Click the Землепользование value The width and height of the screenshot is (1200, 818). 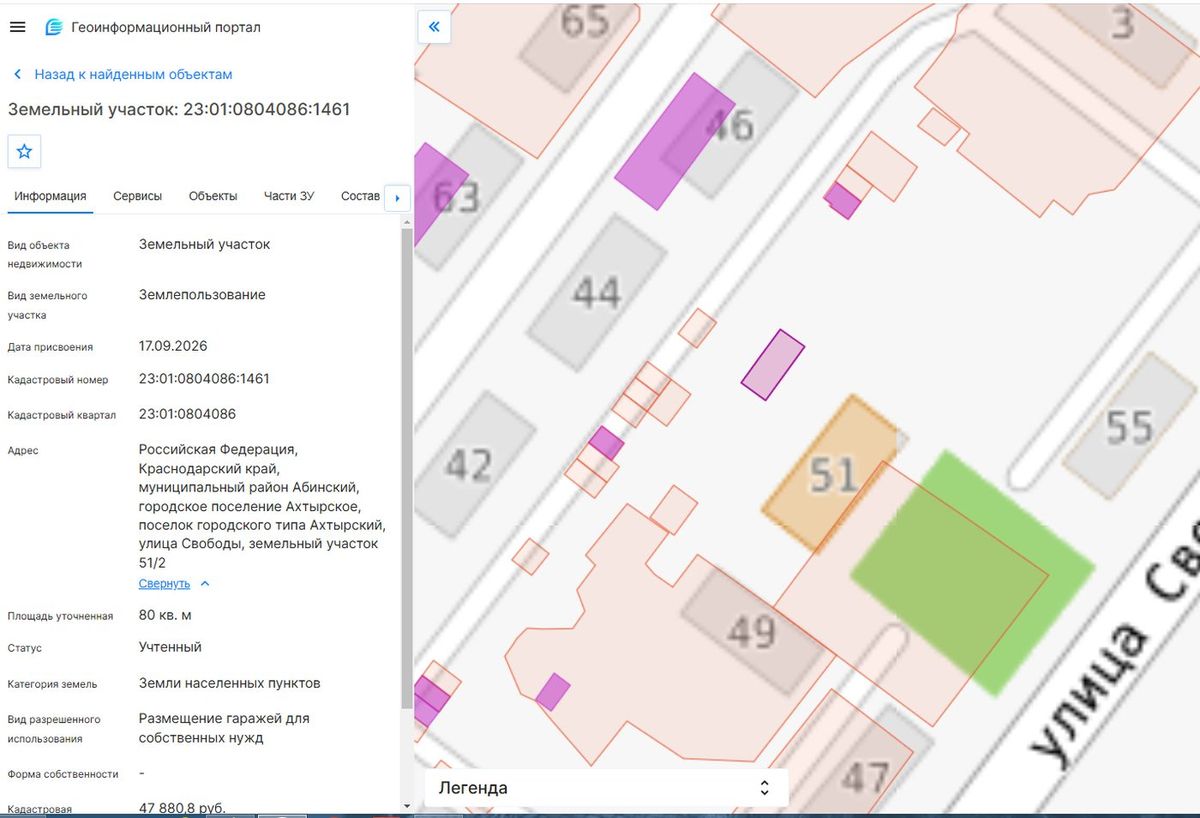tap(202, 295)
